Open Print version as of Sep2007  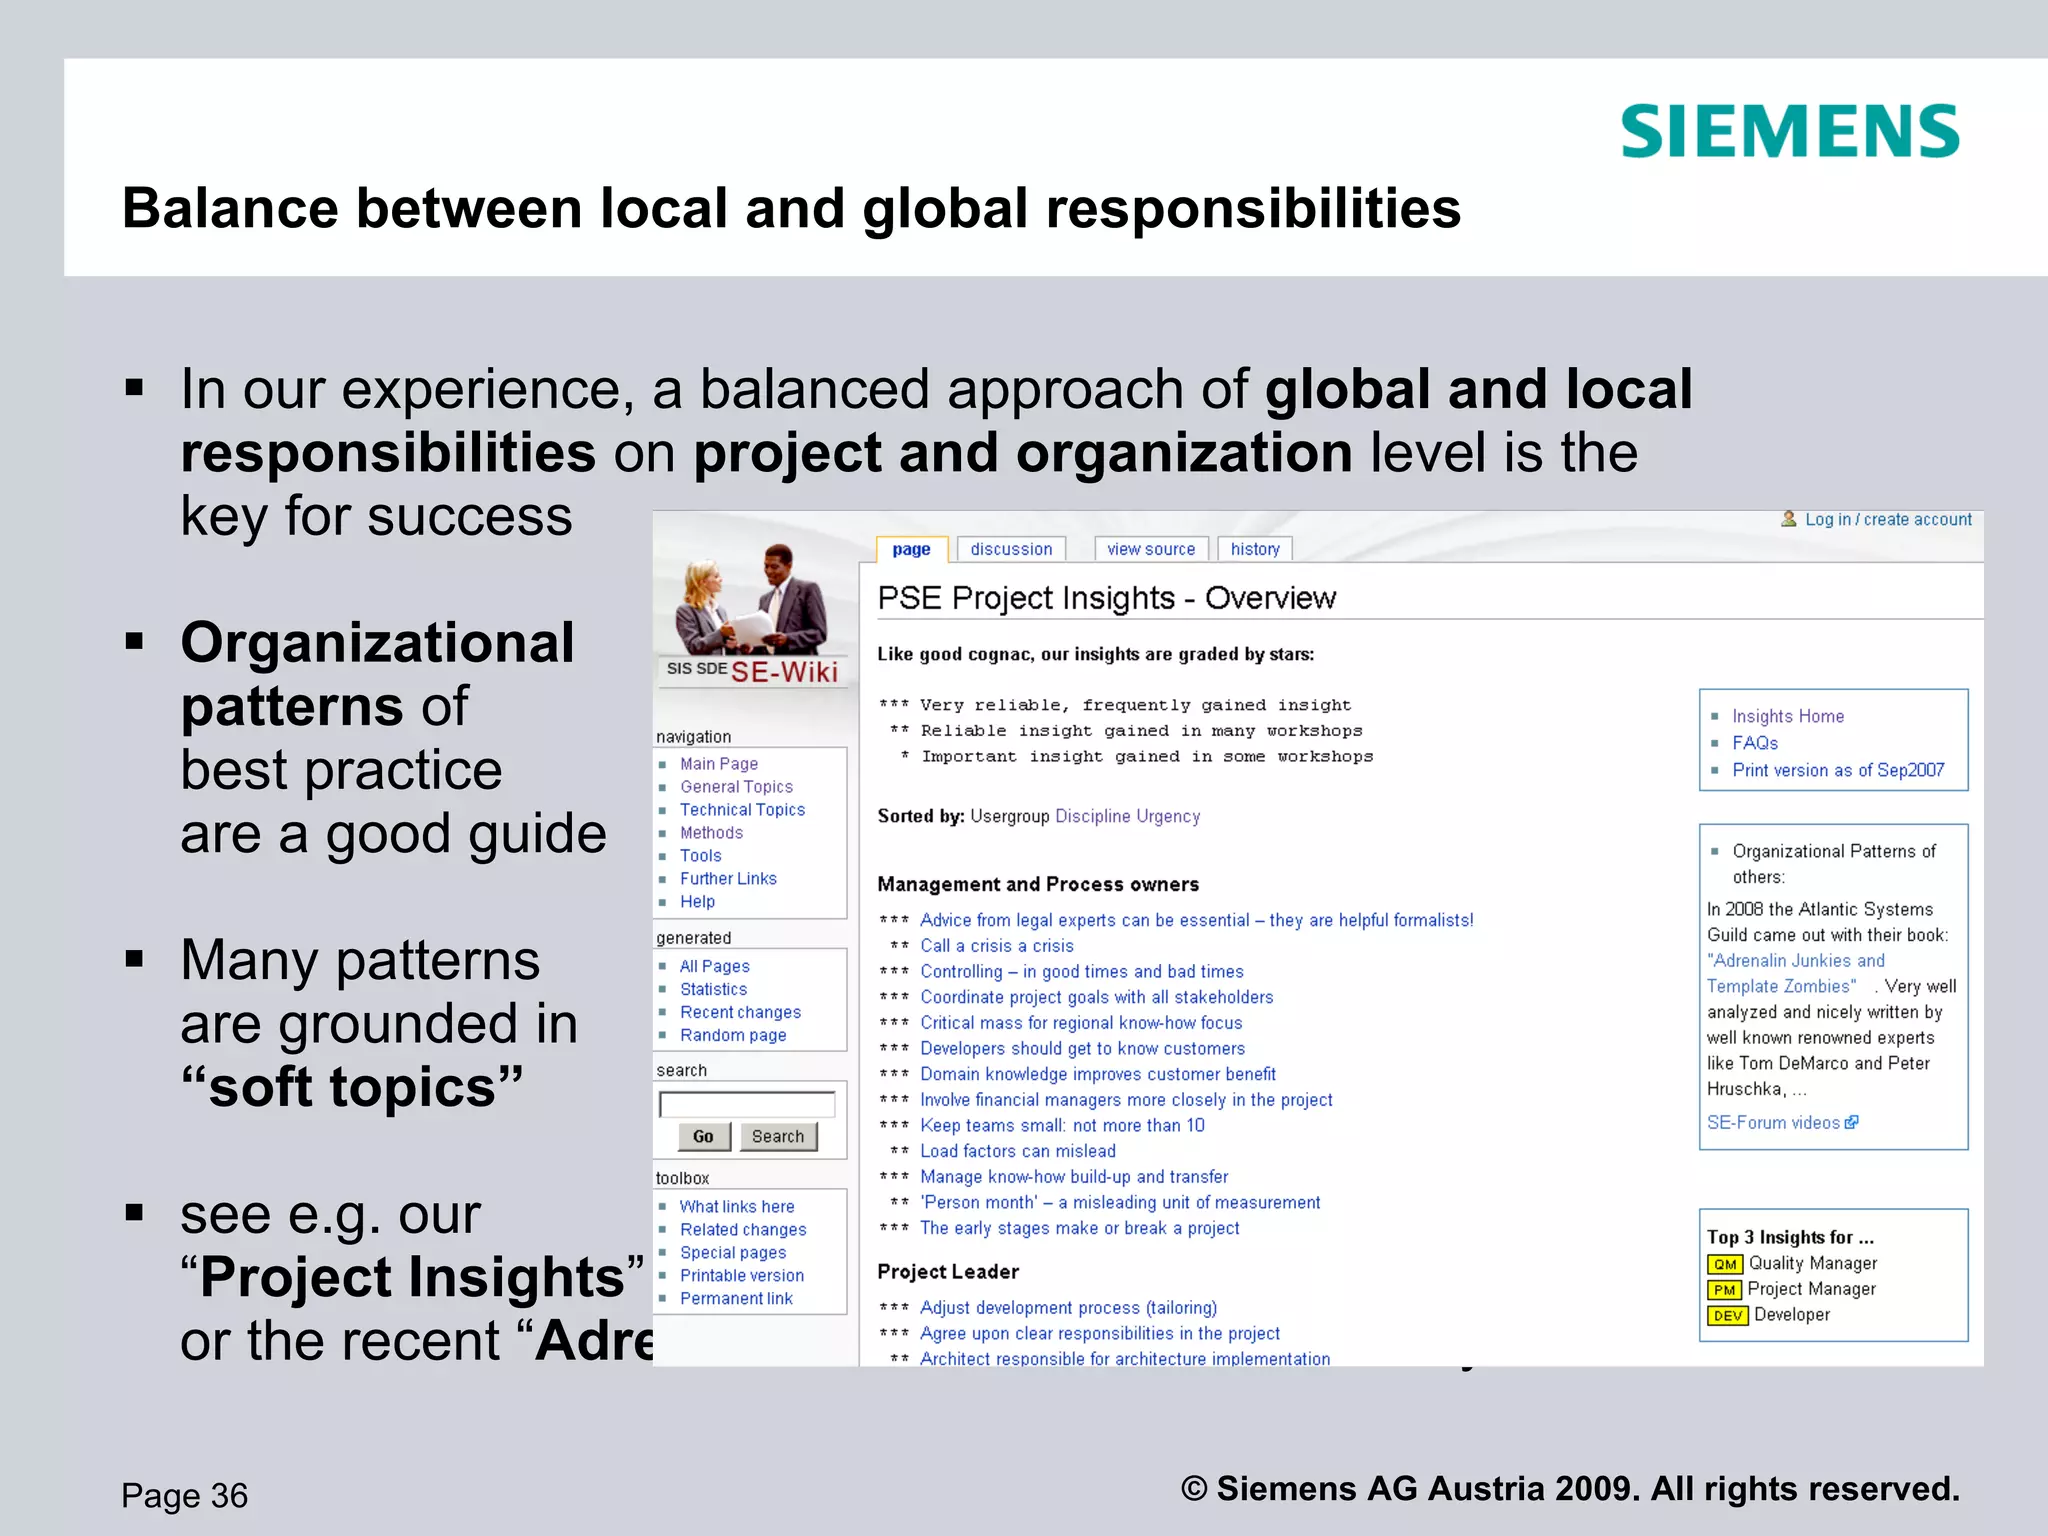pyautogui.click(x=1838, y=770)
